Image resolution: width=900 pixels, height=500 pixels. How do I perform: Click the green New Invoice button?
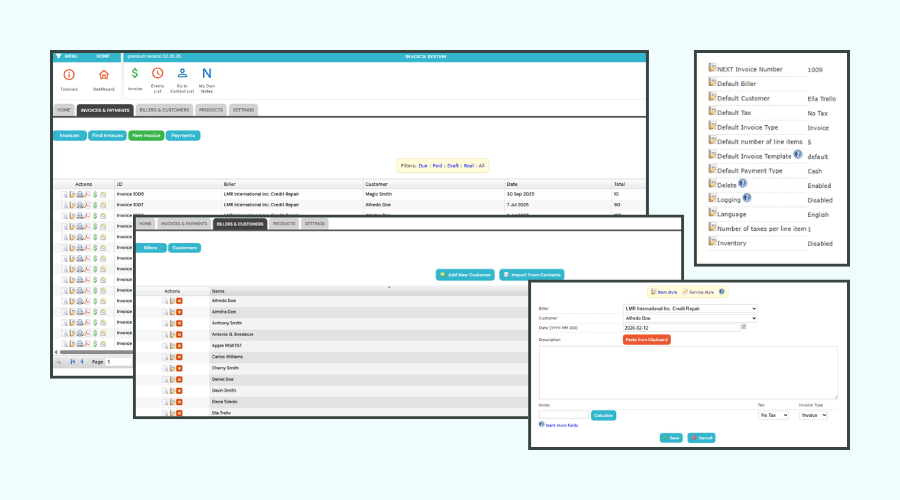pyautogui.click(x=146, y=135)
